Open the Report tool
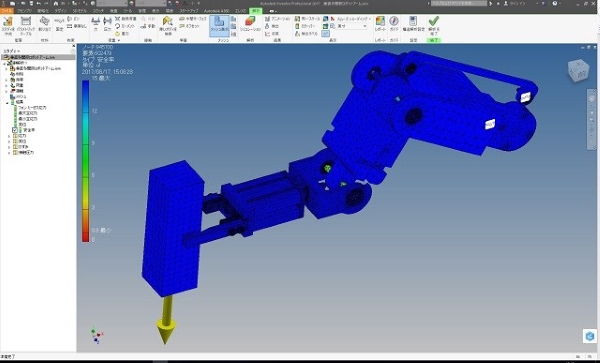The image size is (600, 363). 380,24
